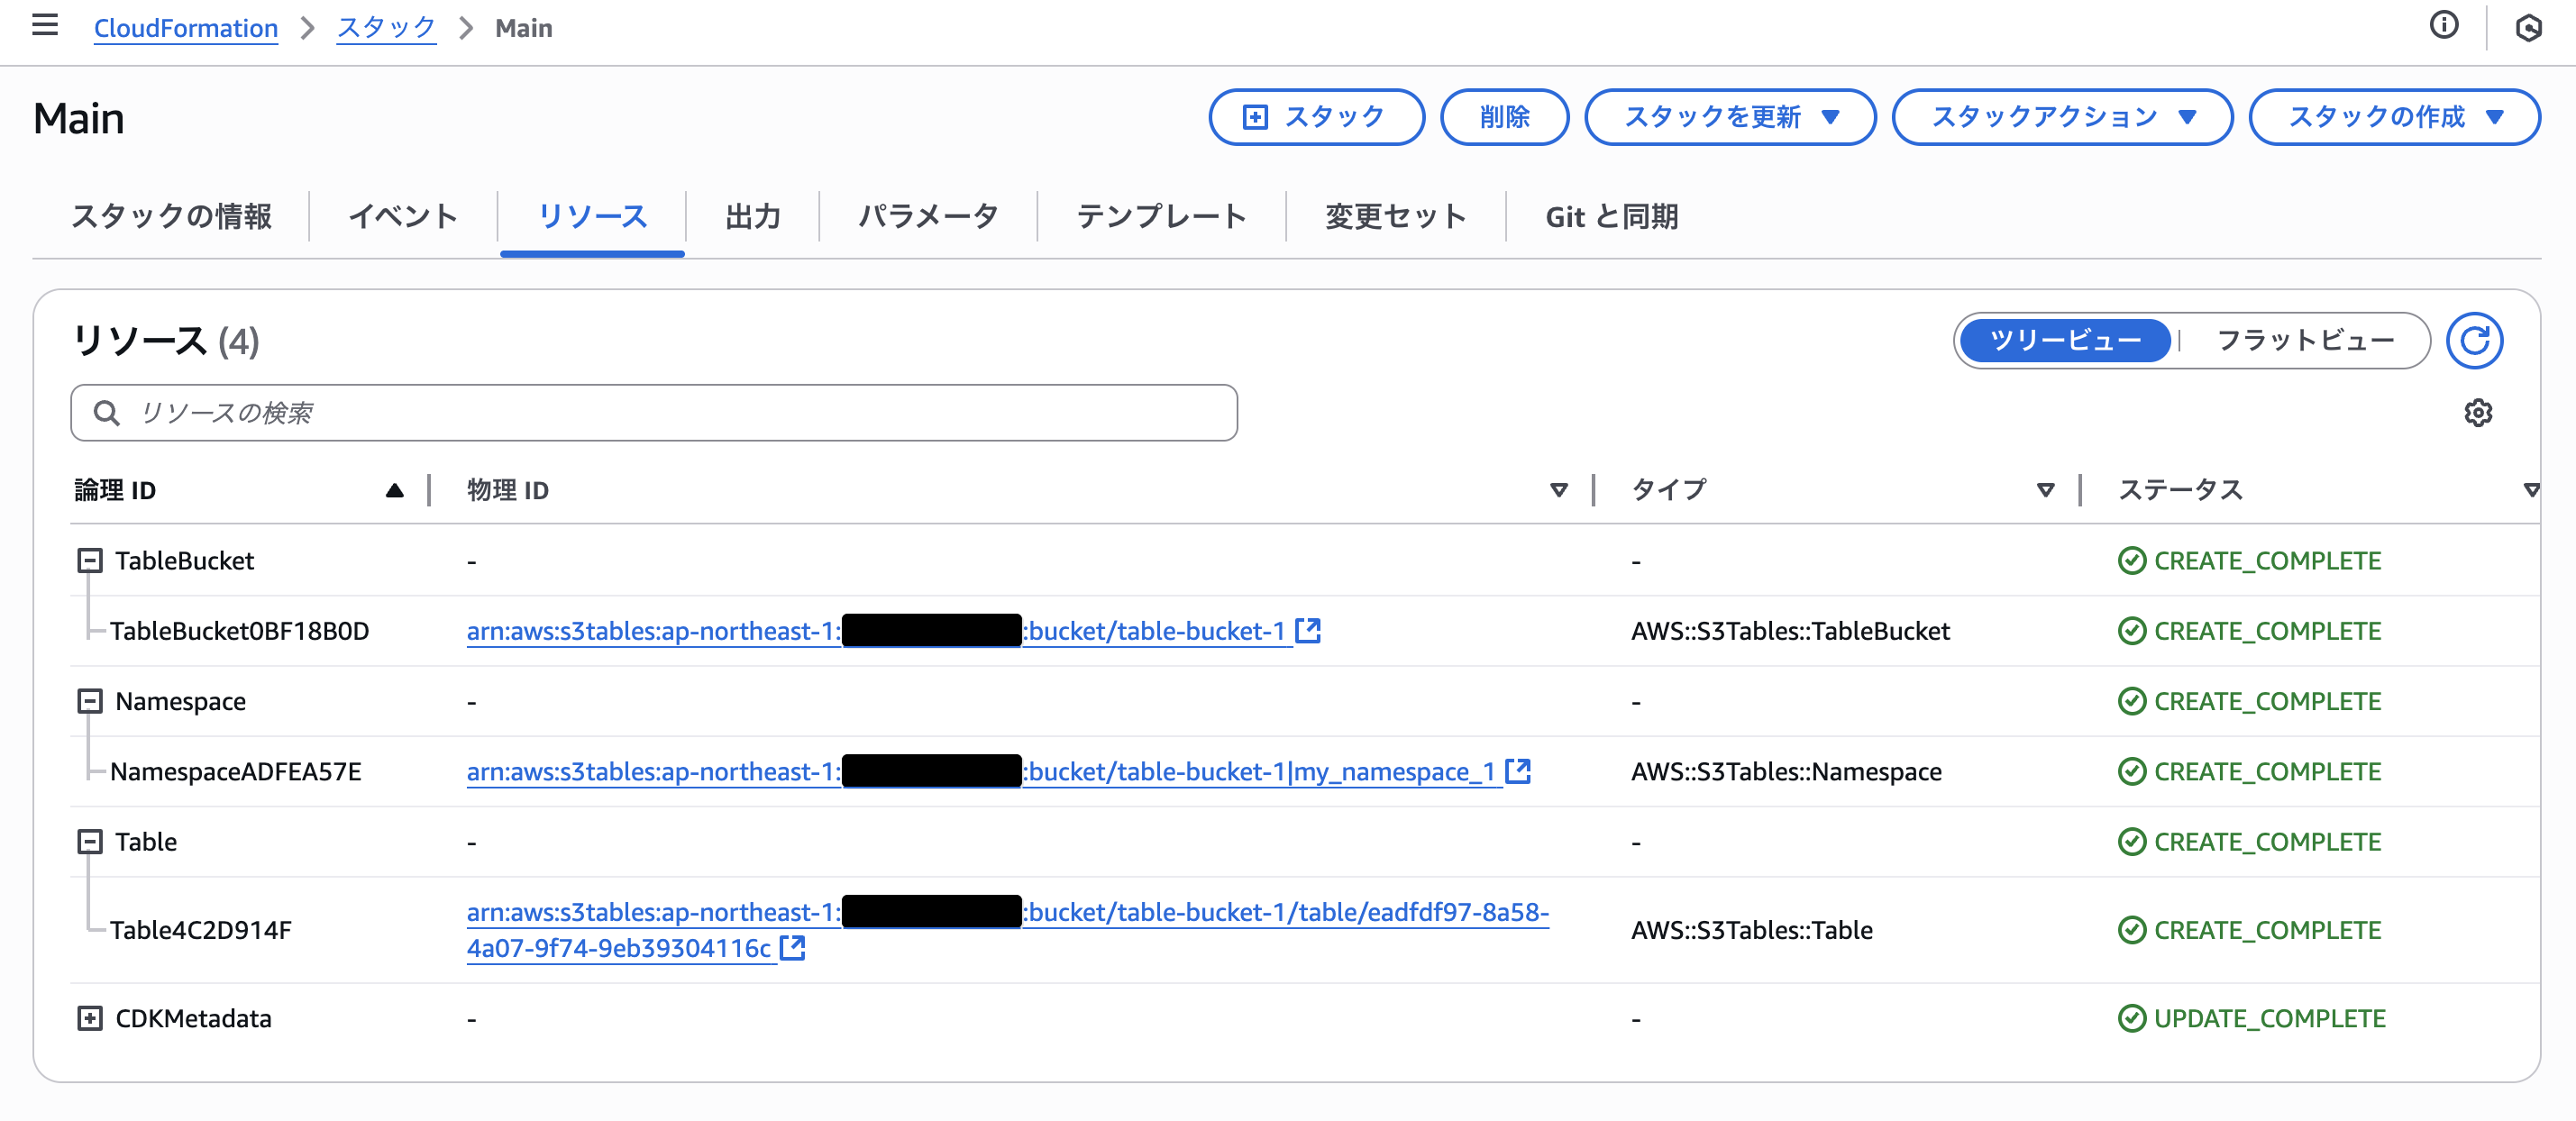This screenshot has width=2576, height=1121.
Task: Click AWS::S3Tables::TableBucket type cell
Action: [1790, 631]
